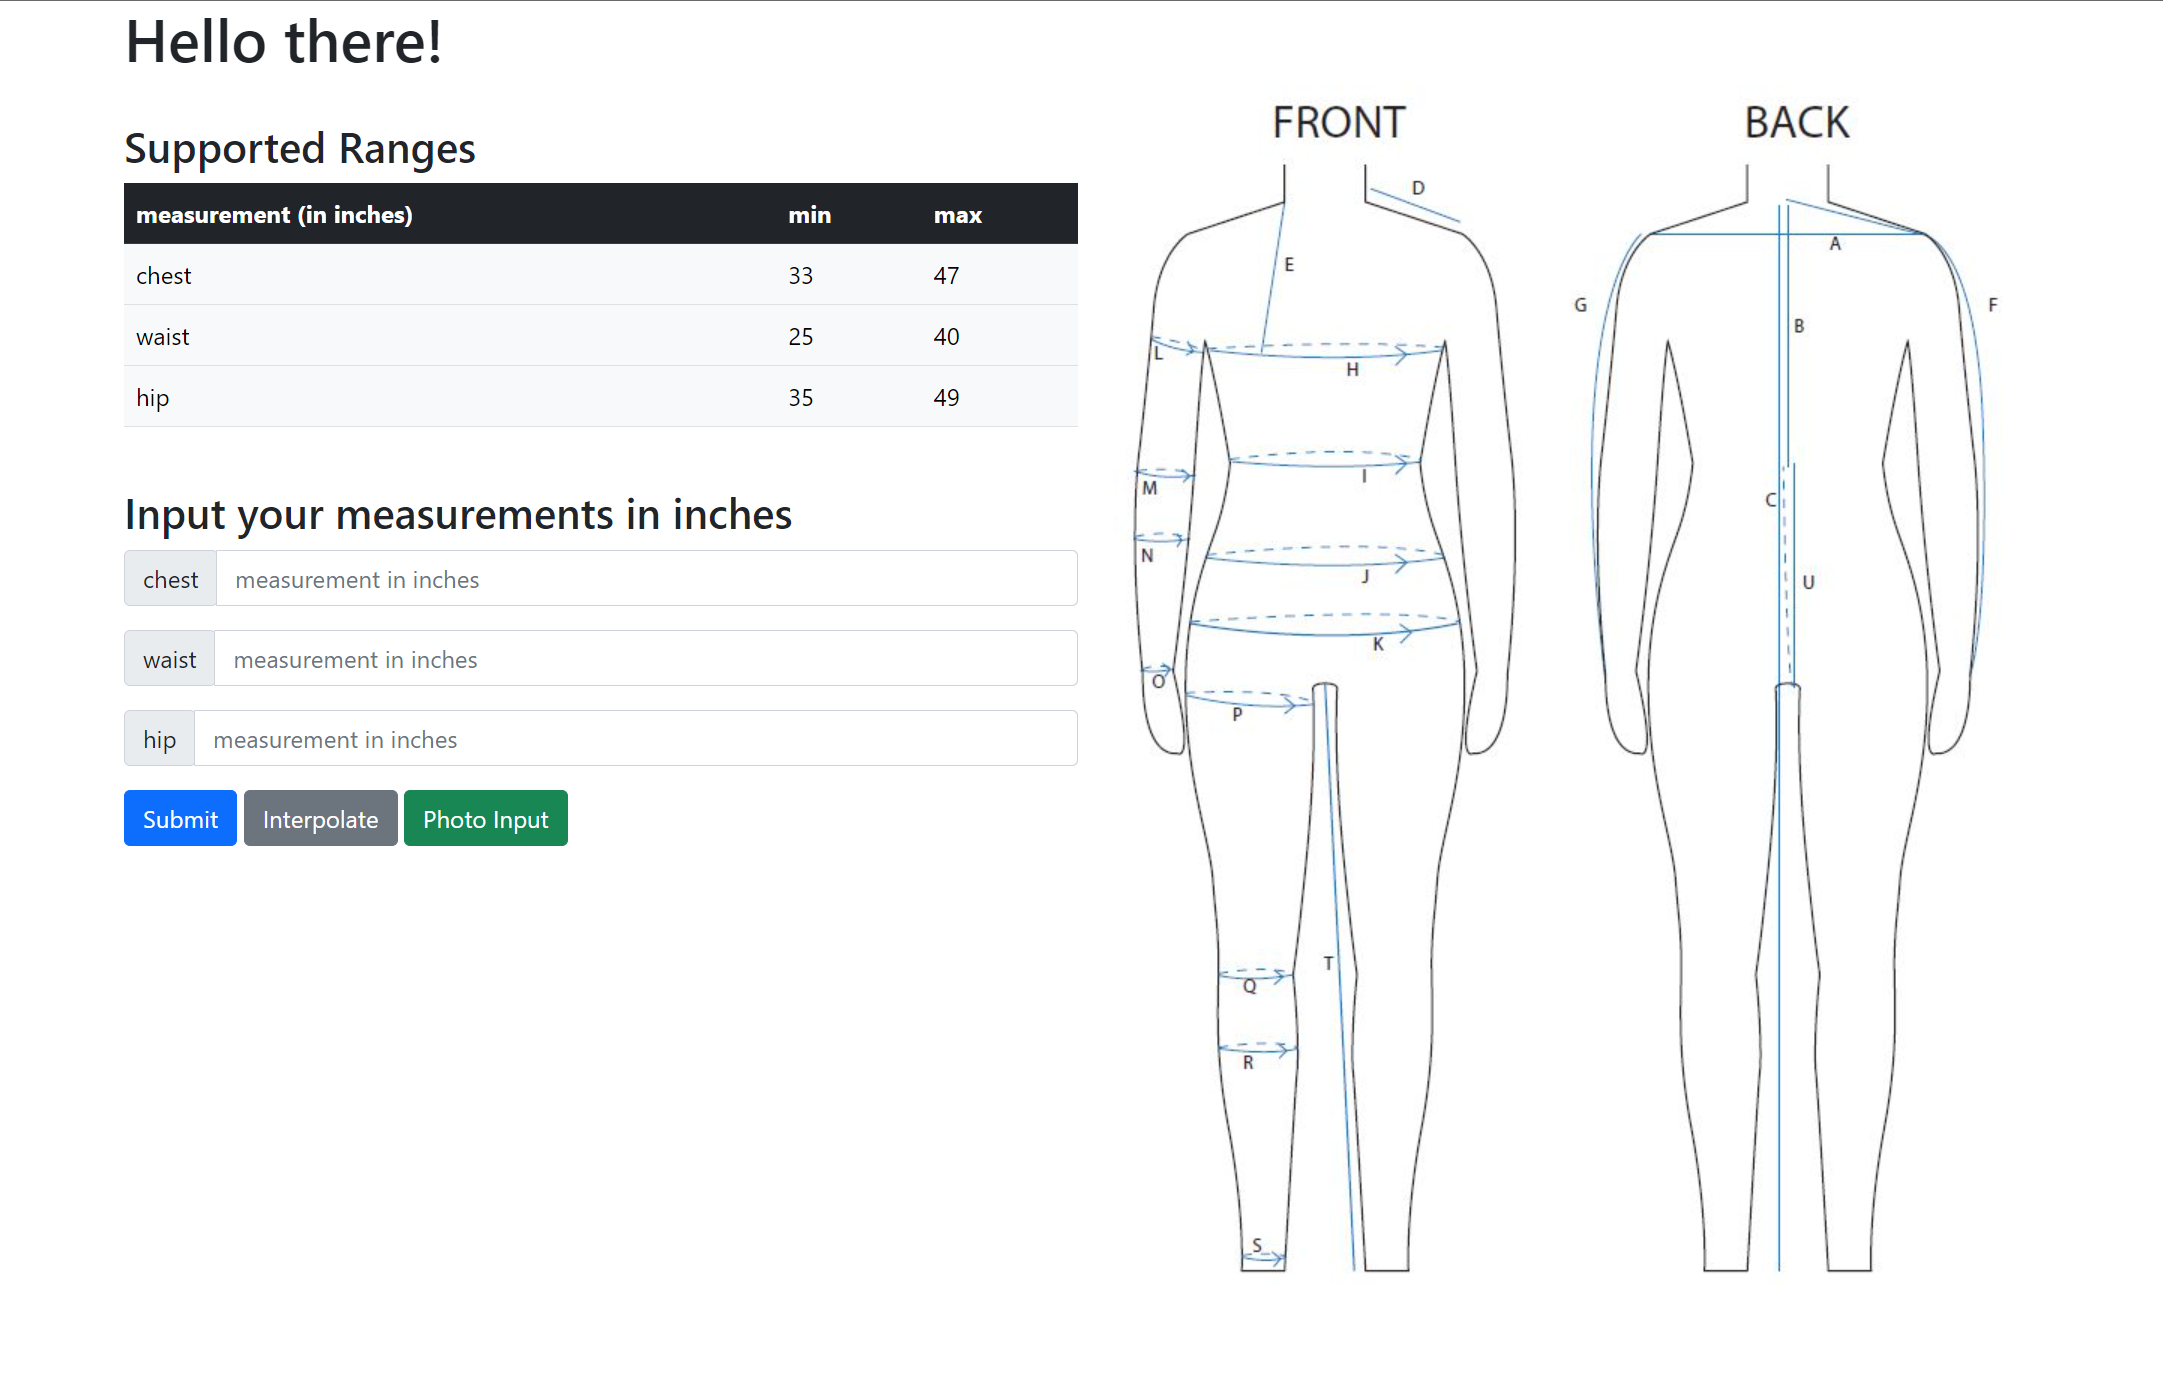Click the chest label beside its input
This screenshot has width=2163, height=1381.
(170, 578)
